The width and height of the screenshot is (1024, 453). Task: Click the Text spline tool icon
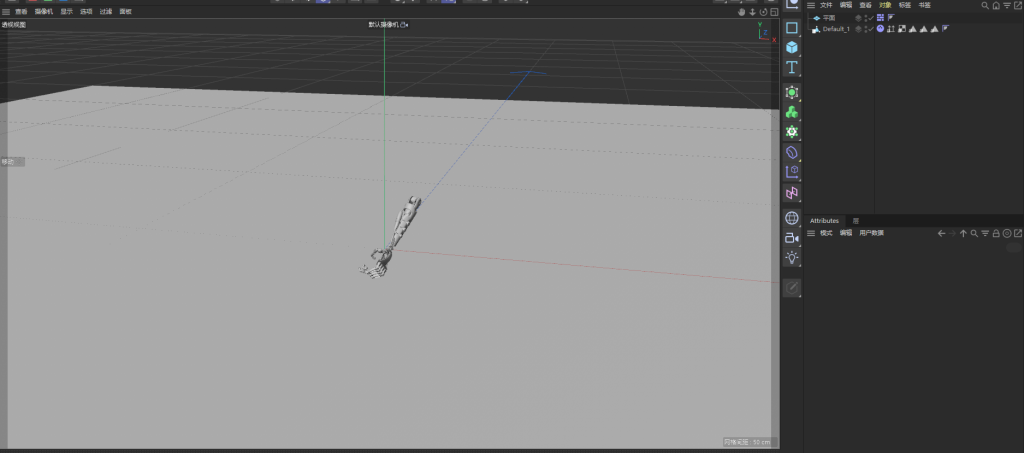(x=792, y=67)
